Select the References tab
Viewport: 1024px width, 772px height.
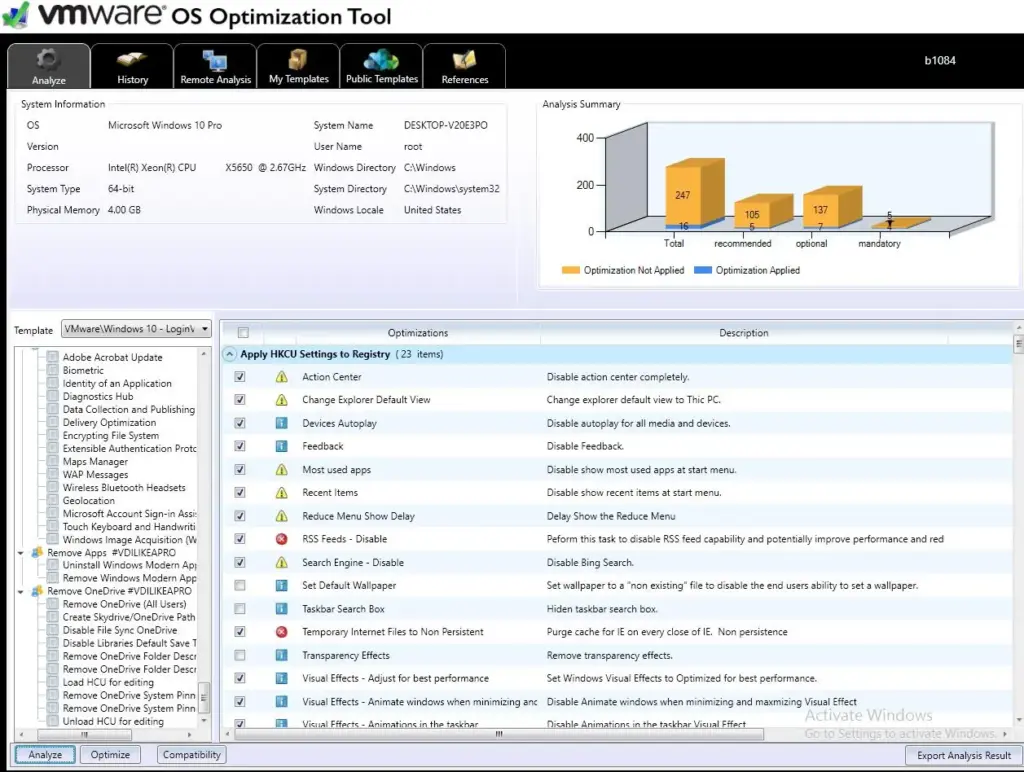pyautogui.click(x=464, y=65)
